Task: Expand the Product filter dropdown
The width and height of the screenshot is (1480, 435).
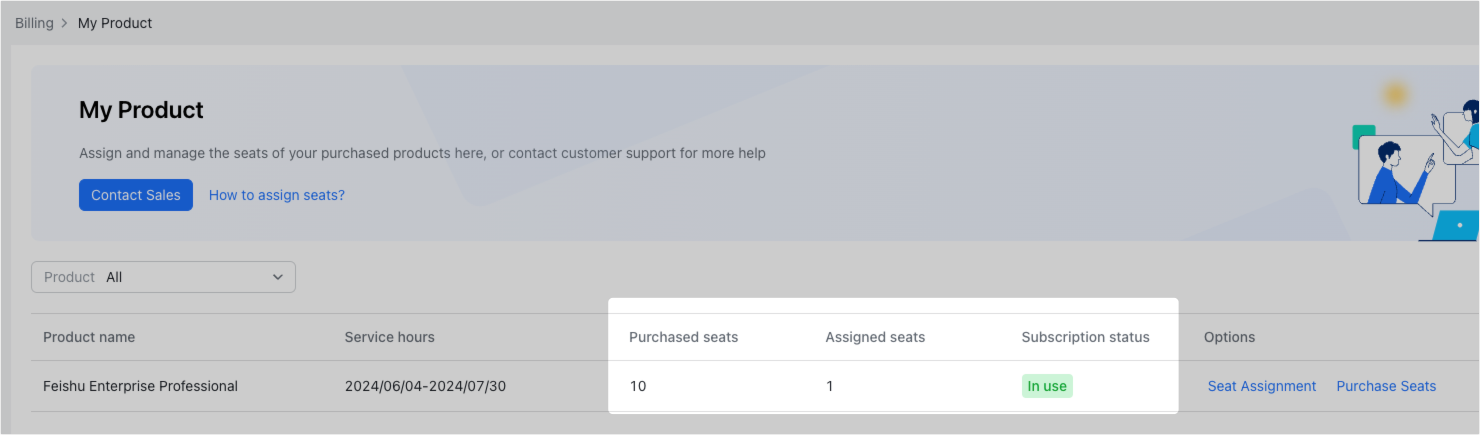Action: (x=163, y=277)
